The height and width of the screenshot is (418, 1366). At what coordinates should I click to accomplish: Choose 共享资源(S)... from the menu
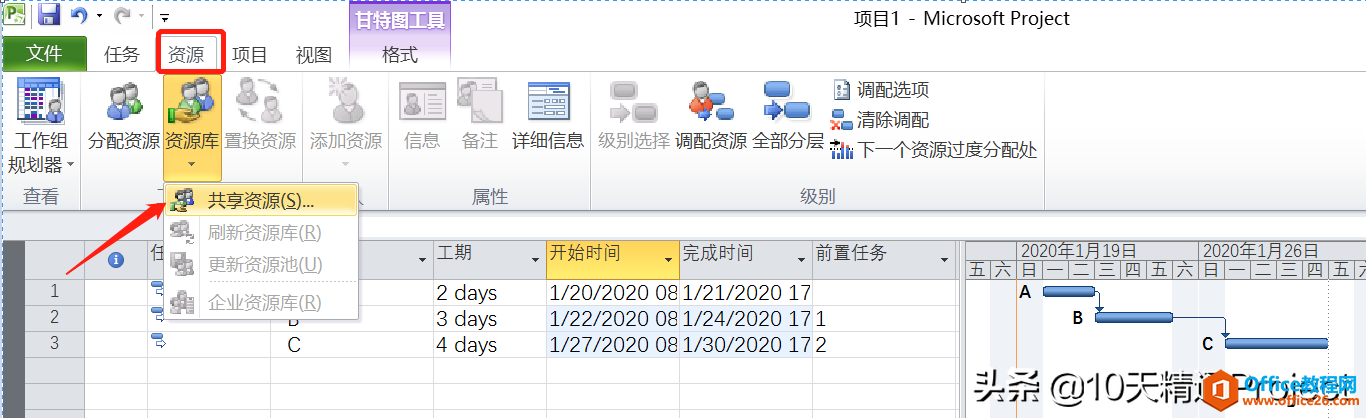[x=260, y=199]
